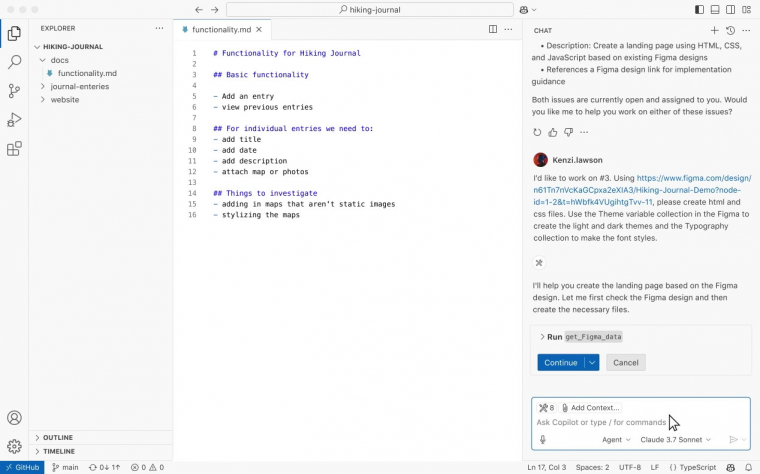This screenshot has height=474, width=760.
Task: Open Copilot status icon in status bar
Action: click(x=730, y=468)
